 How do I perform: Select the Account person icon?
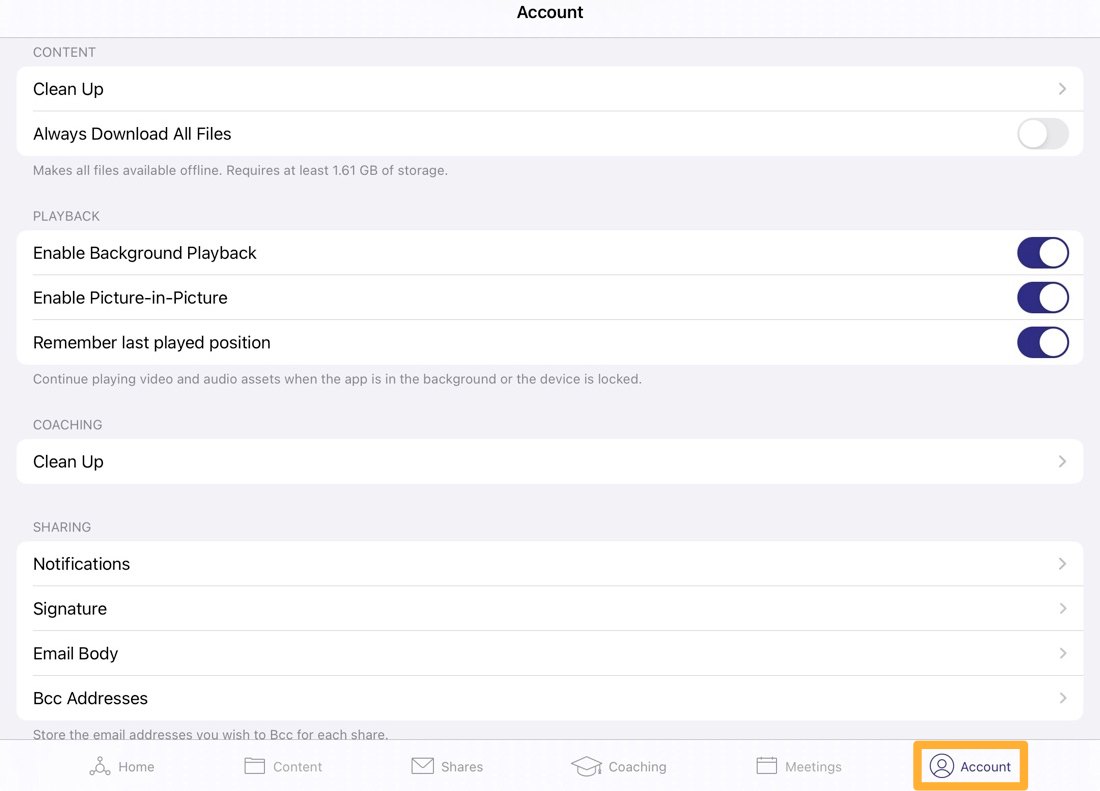(941, 766)
